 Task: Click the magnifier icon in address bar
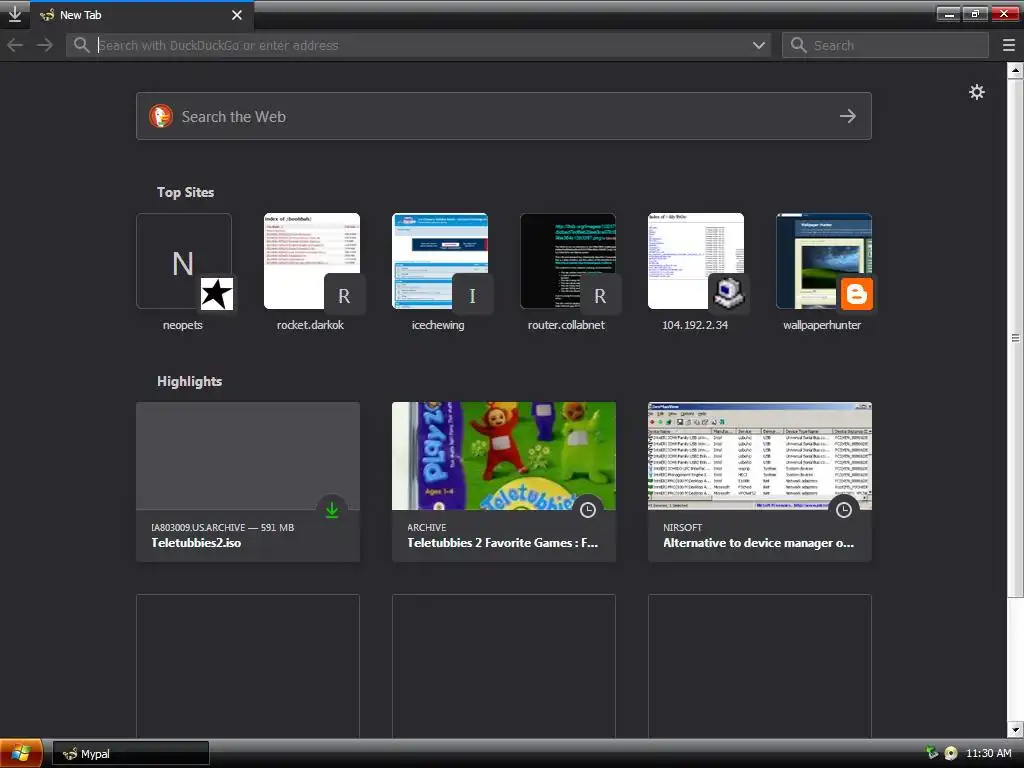coord(81,45)
